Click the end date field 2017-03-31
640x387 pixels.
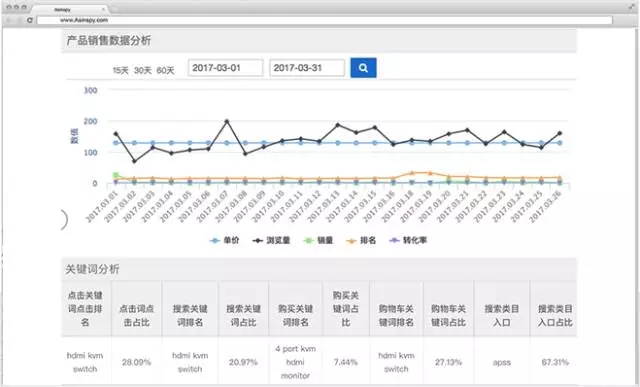[x=307, y=68]
